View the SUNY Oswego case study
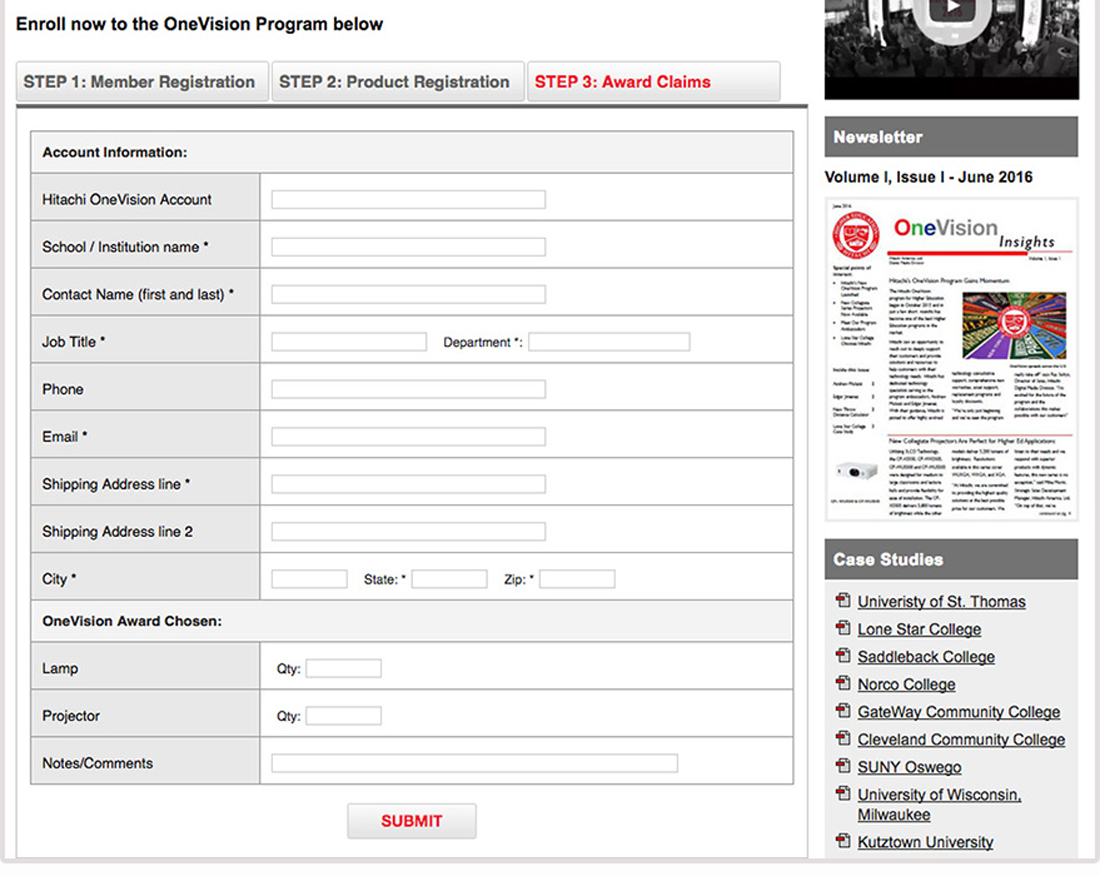This screenshot has width=1100, height=876. click(909, 767)
